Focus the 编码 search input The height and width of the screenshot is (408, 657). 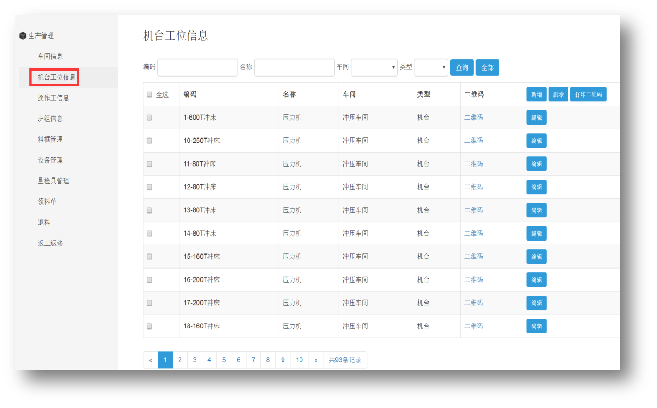tap(197, 67)
